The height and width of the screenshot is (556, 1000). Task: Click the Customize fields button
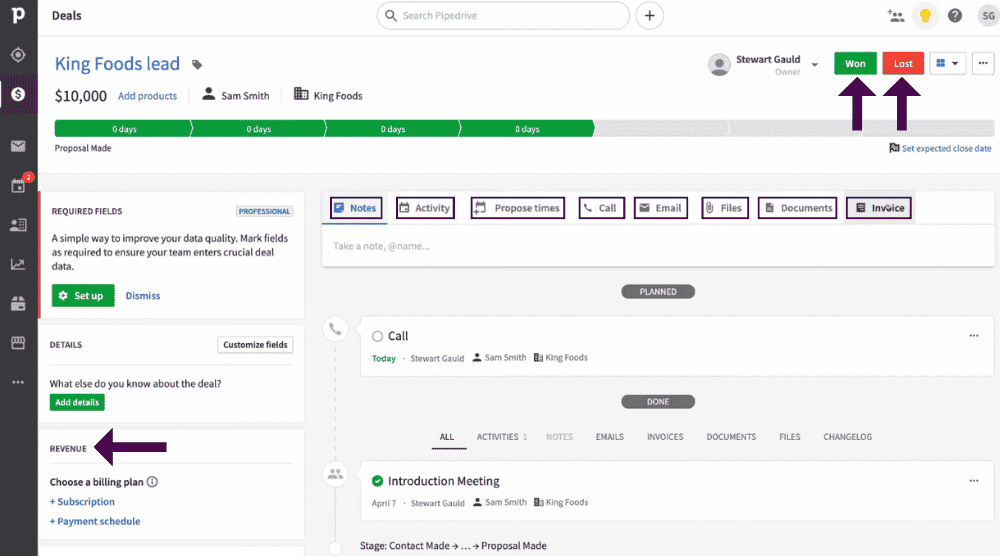[x=255, y=345]
